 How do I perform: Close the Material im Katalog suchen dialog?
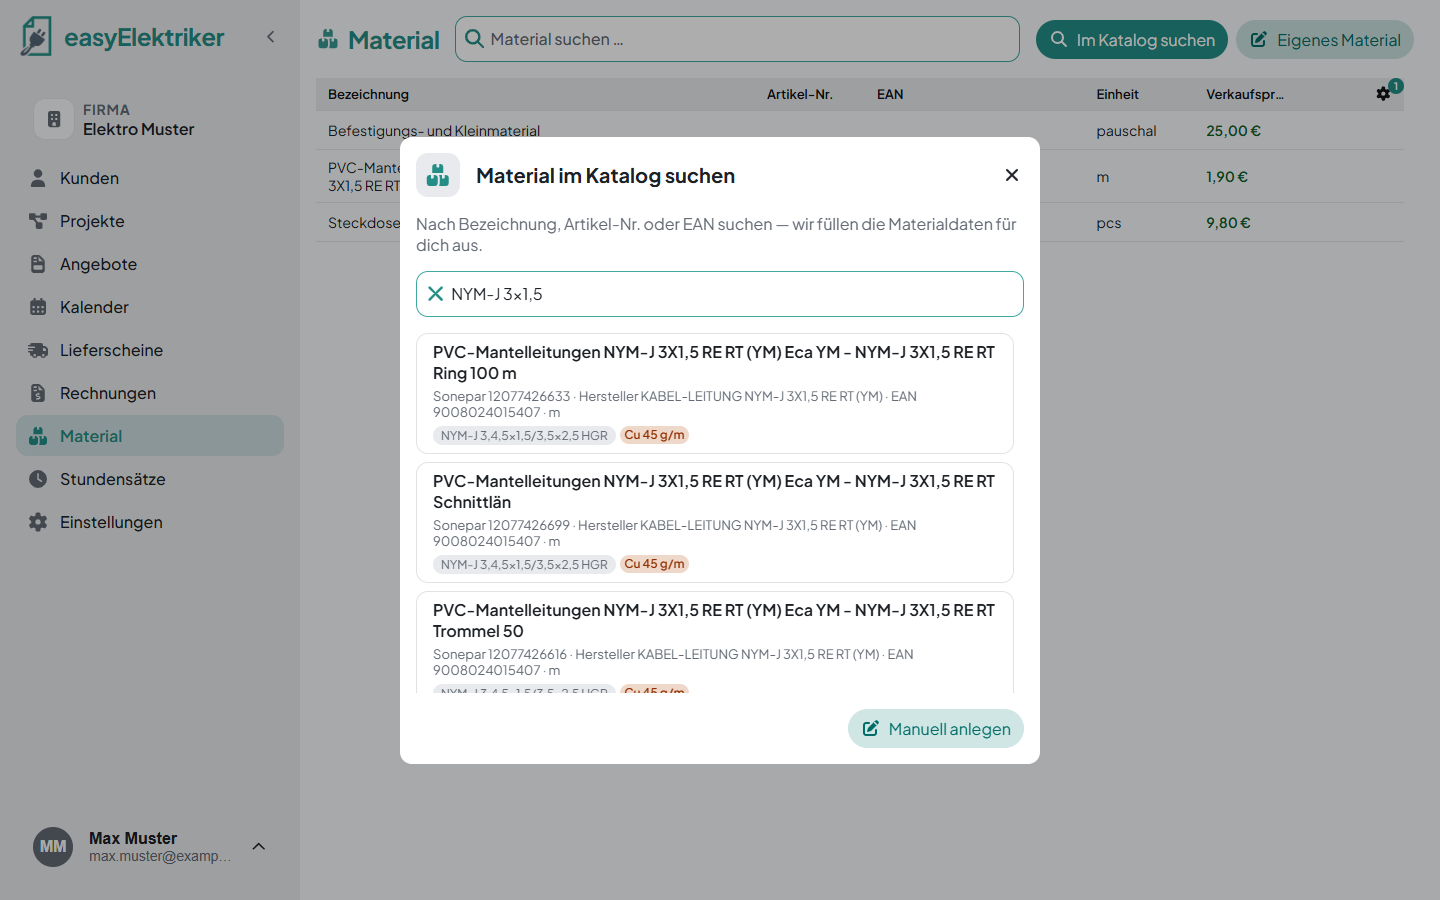pos(1012,175)
